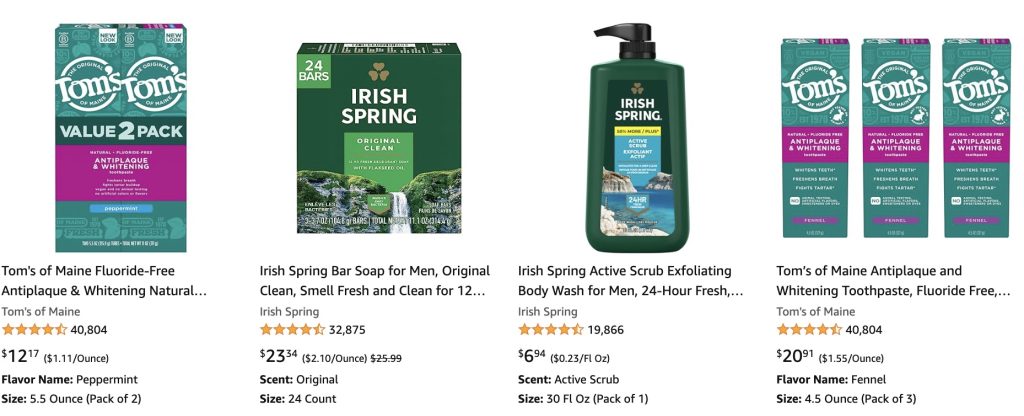Open 32,875 reviews for bar soap
This screenshot has width=1024, height=416.
(347, 329)
